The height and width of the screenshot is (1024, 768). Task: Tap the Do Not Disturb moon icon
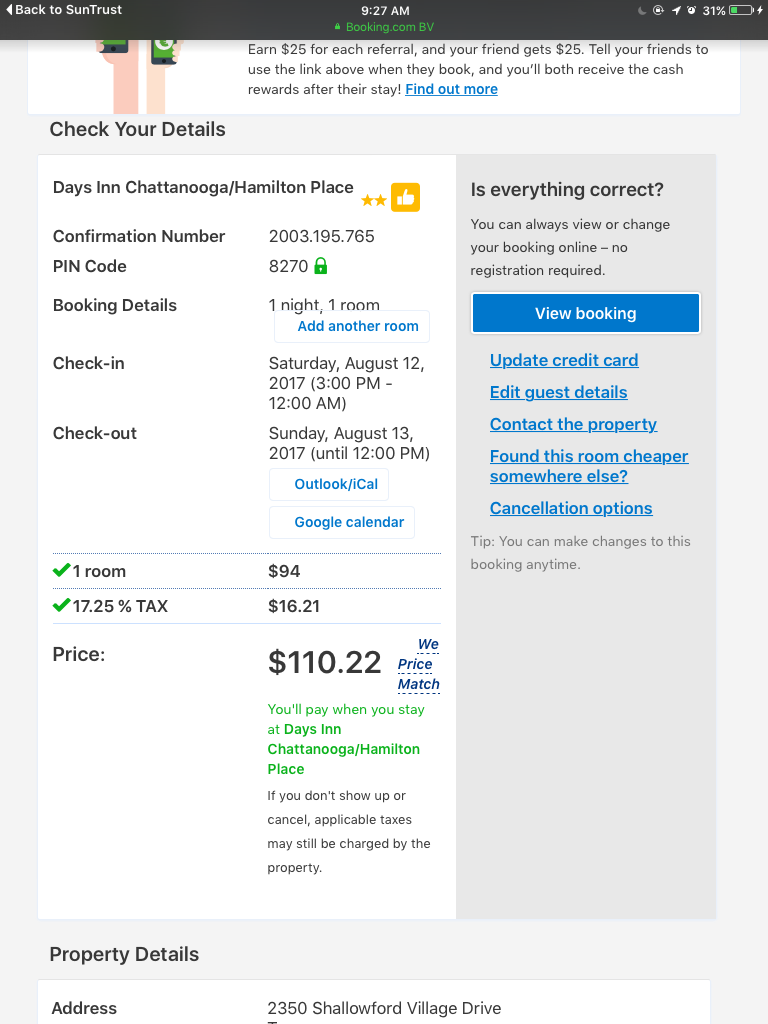coord(644,9)
